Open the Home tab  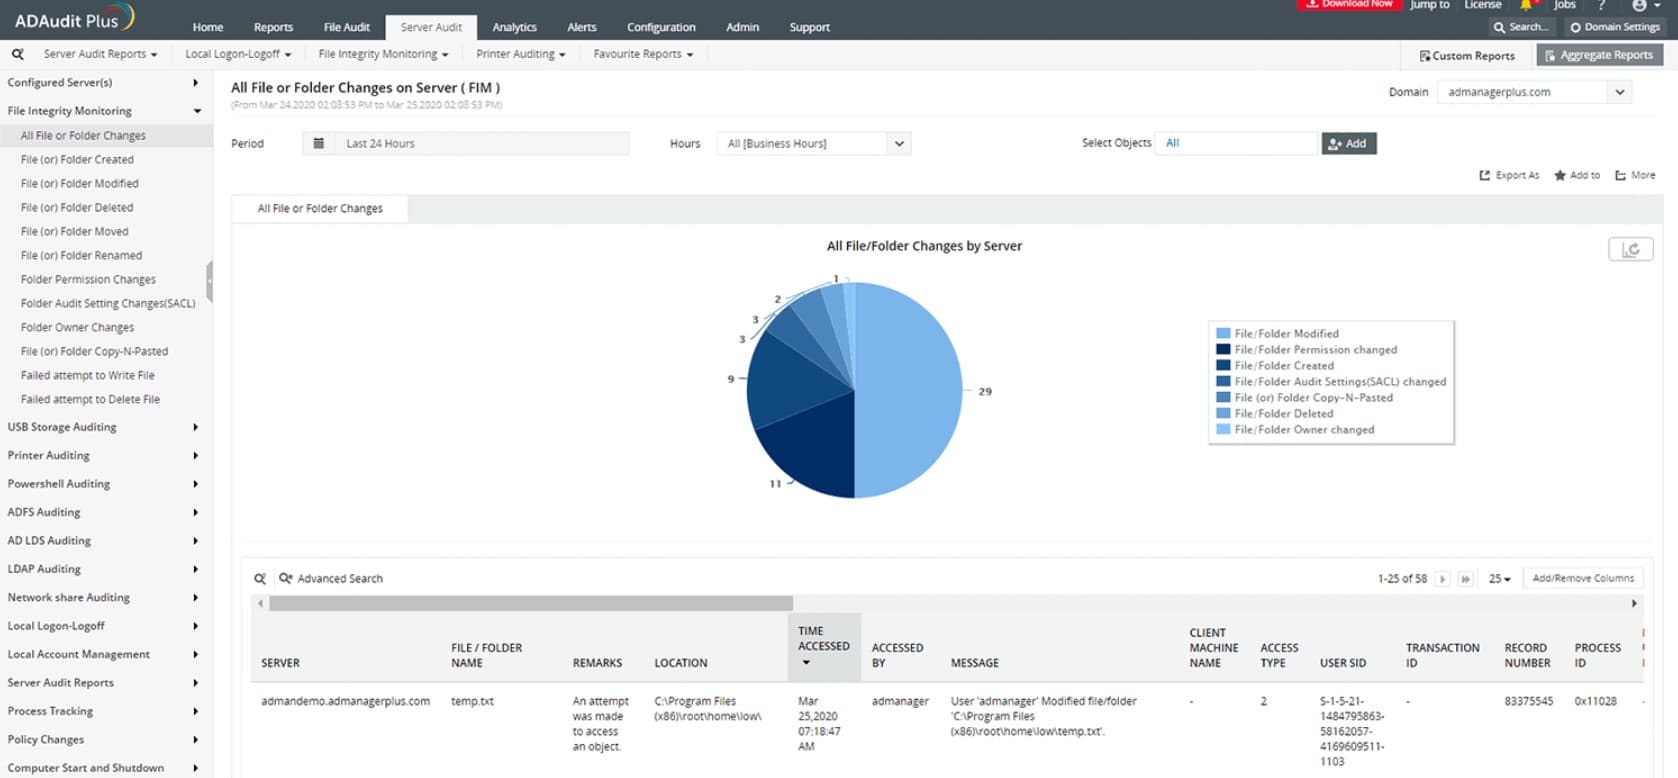[x=208, y=27]
